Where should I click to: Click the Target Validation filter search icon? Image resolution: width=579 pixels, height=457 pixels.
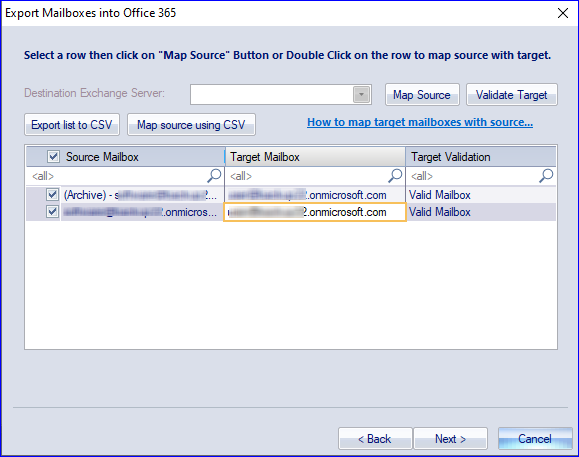[x=546, y=176]
